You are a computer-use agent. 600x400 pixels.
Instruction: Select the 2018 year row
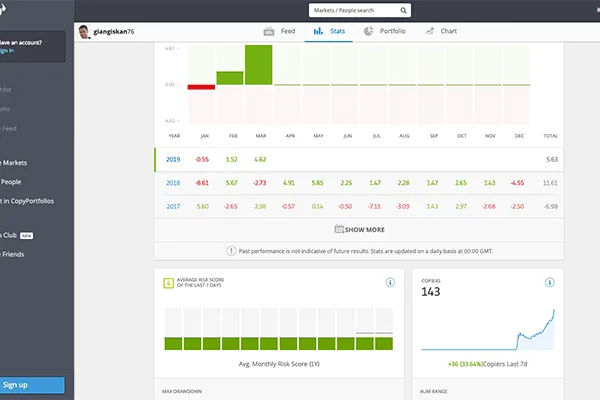[174, 183]
